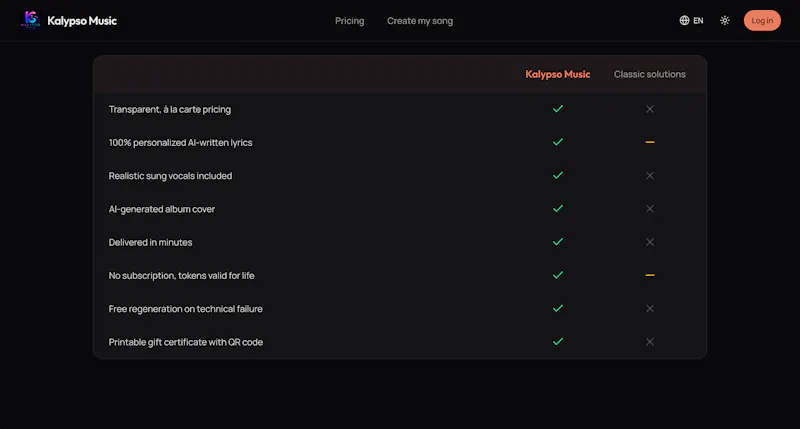Select 'Free regeneration on technical failure' text
The height and width of the screenshot is (429, 800).
pyautogui.click(x=185, y=309)
